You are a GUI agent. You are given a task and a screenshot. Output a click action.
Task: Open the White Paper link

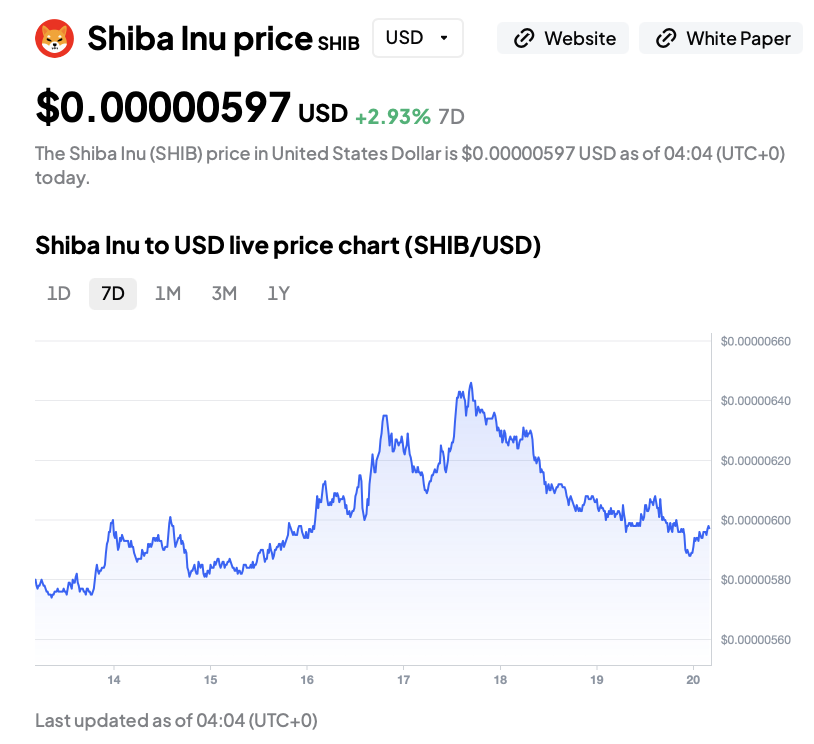[721, 39]
